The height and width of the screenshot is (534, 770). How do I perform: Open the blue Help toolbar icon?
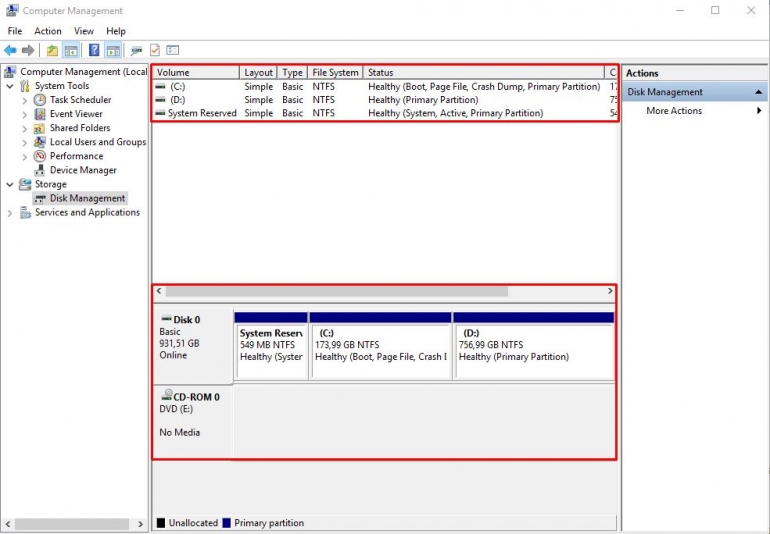pyautogui.click(x=94, y=50)
